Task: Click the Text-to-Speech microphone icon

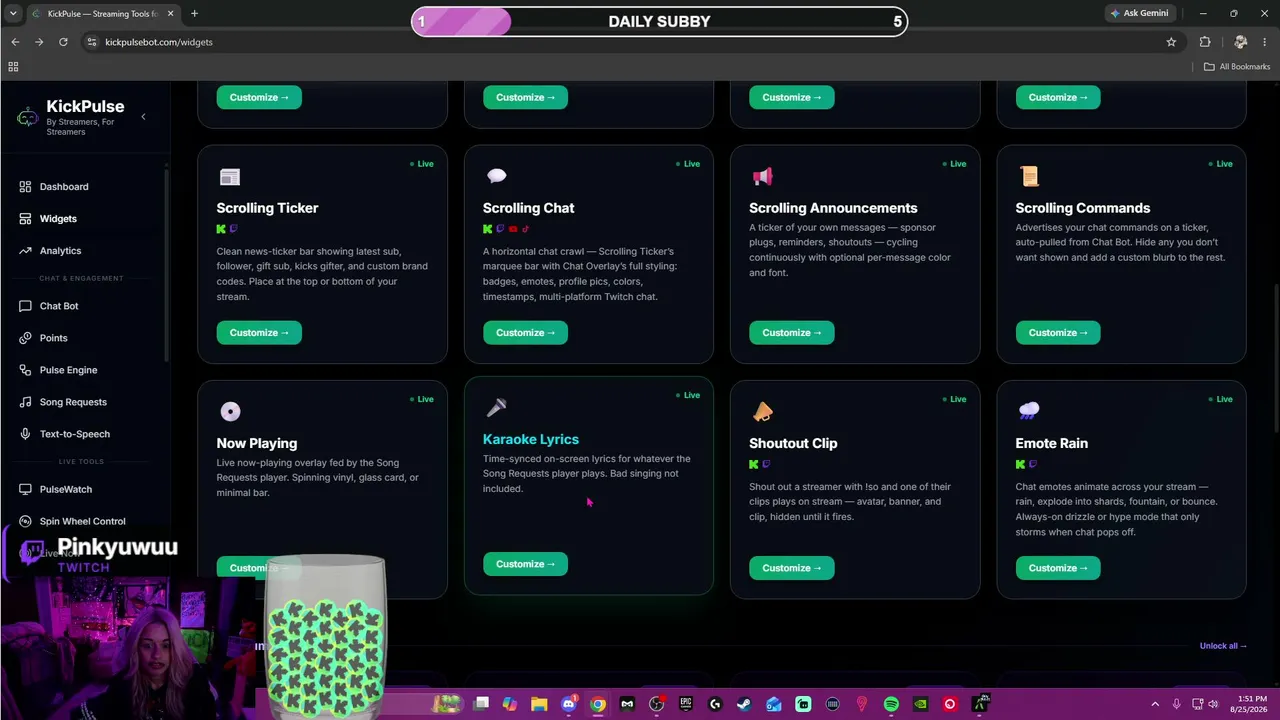Action: [25, 434]
